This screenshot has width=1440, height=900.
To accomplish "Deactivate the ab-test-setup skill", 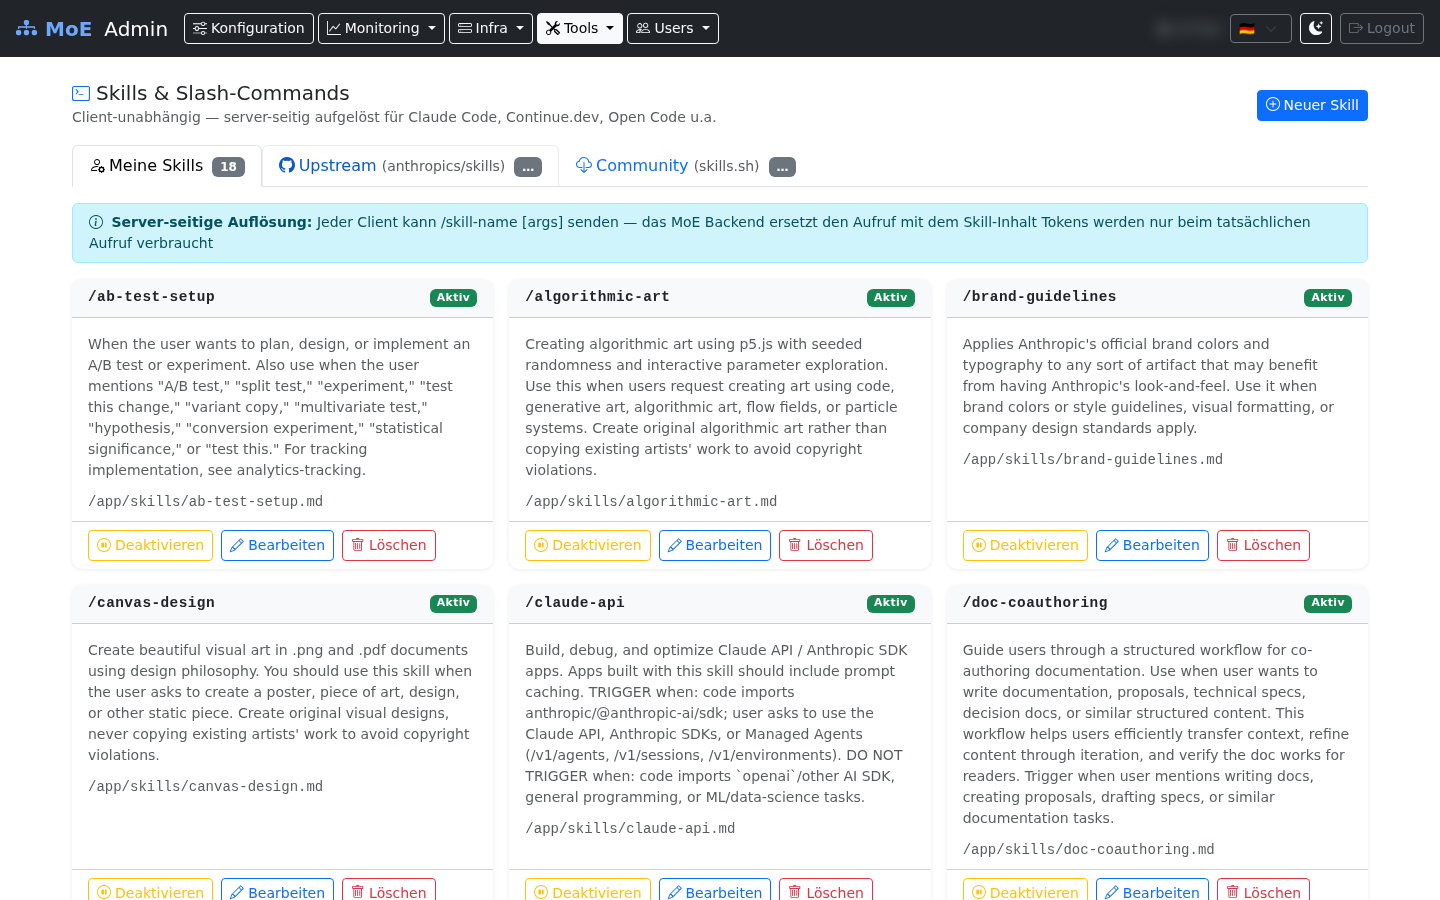I will [150, 545].
